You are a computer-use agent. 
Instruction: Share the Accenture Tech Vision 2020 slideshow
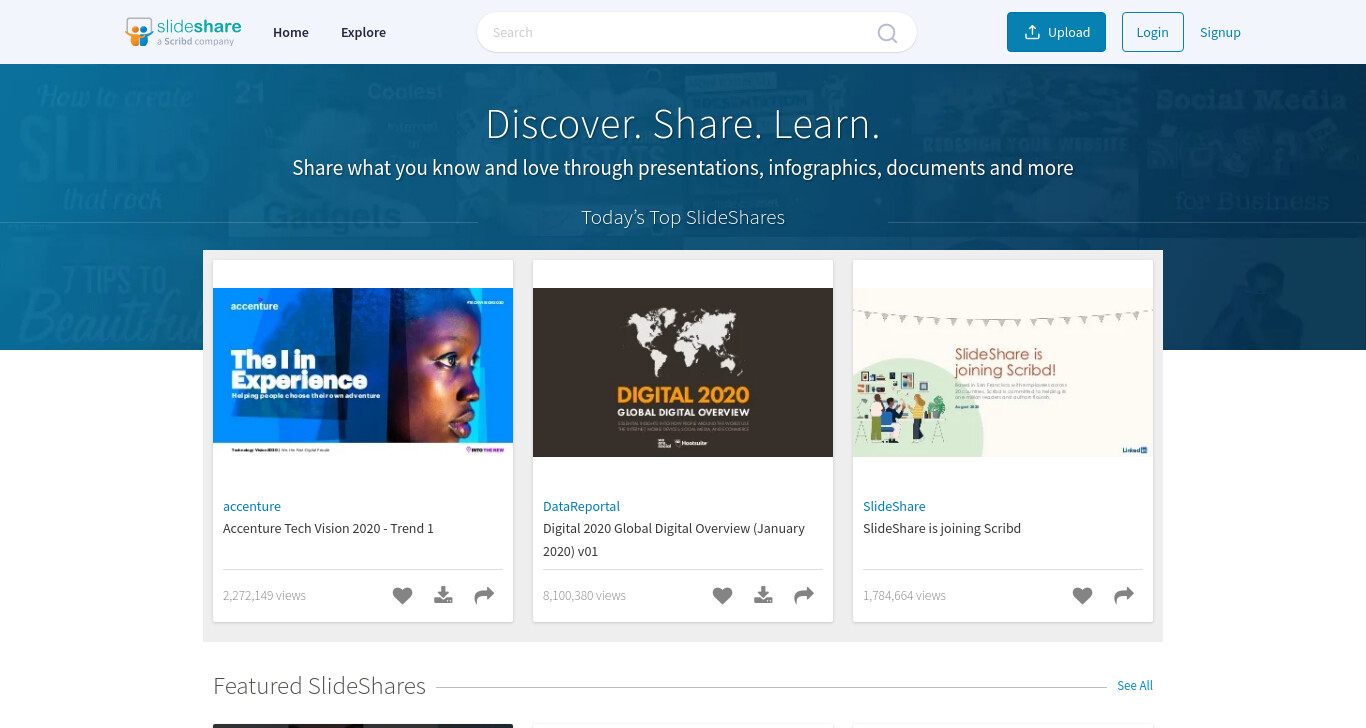pos(484,595)
